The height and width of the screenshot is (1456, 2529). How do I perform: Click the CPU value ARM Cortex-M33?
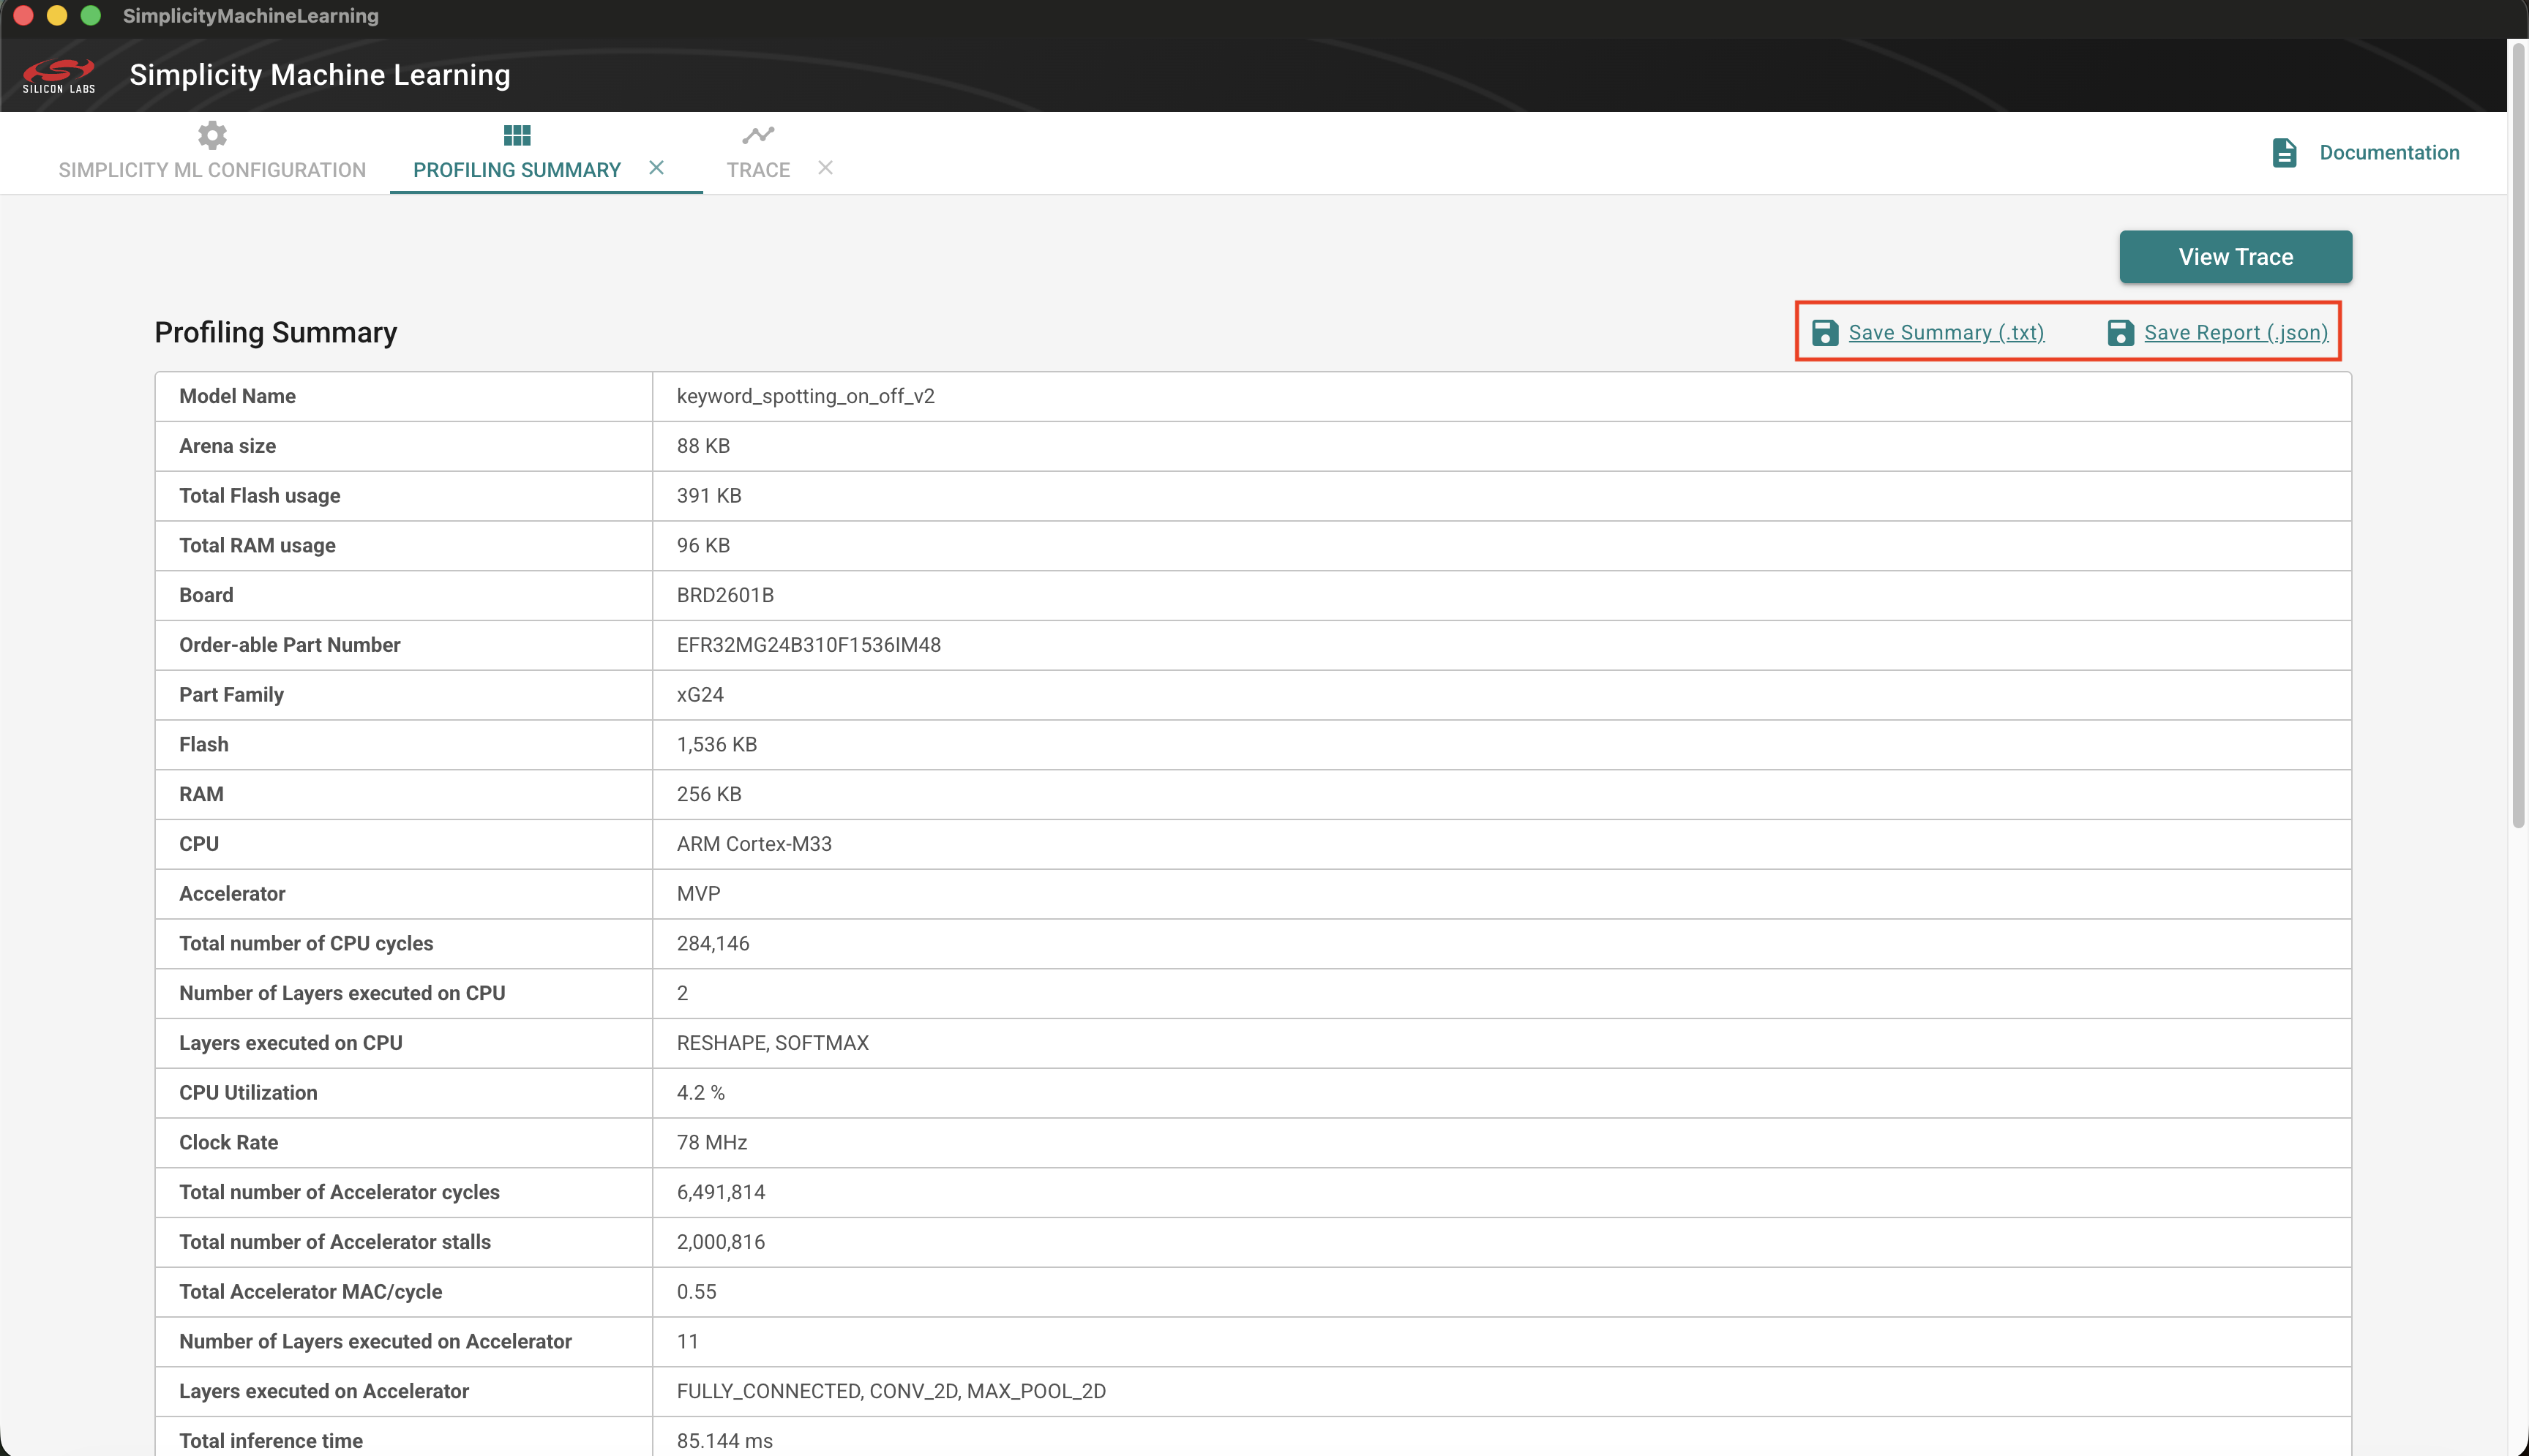(754, 845)
